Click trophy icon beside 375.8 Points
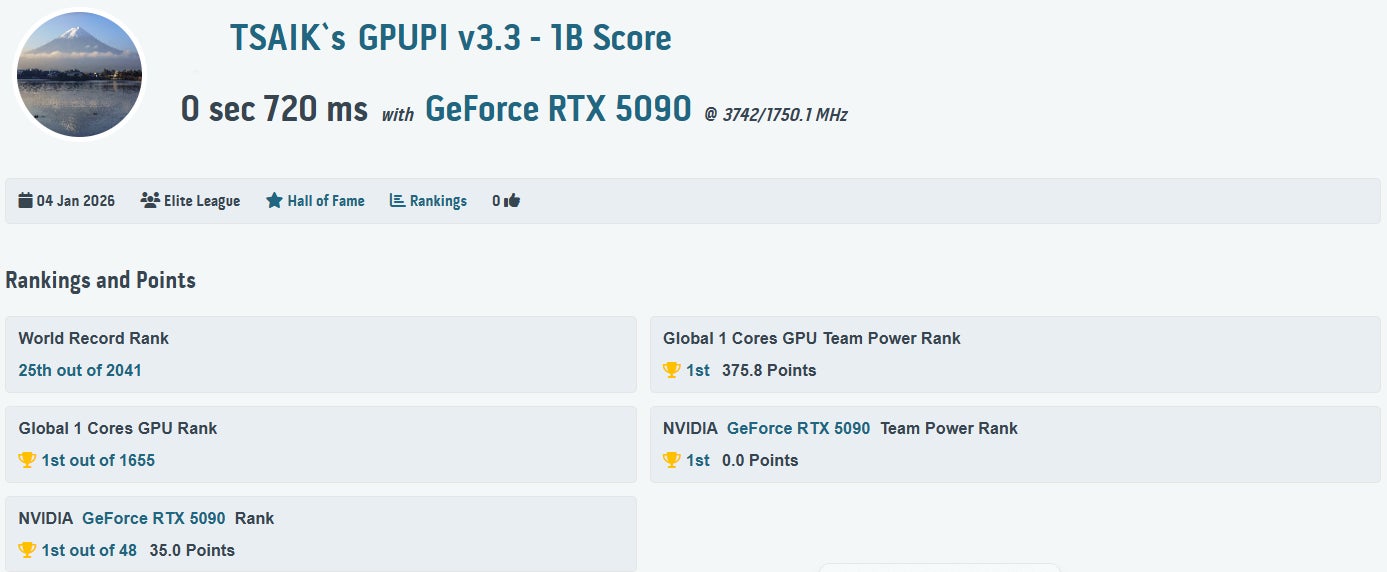The image size is (1387, 572). (x=672, y=370)
